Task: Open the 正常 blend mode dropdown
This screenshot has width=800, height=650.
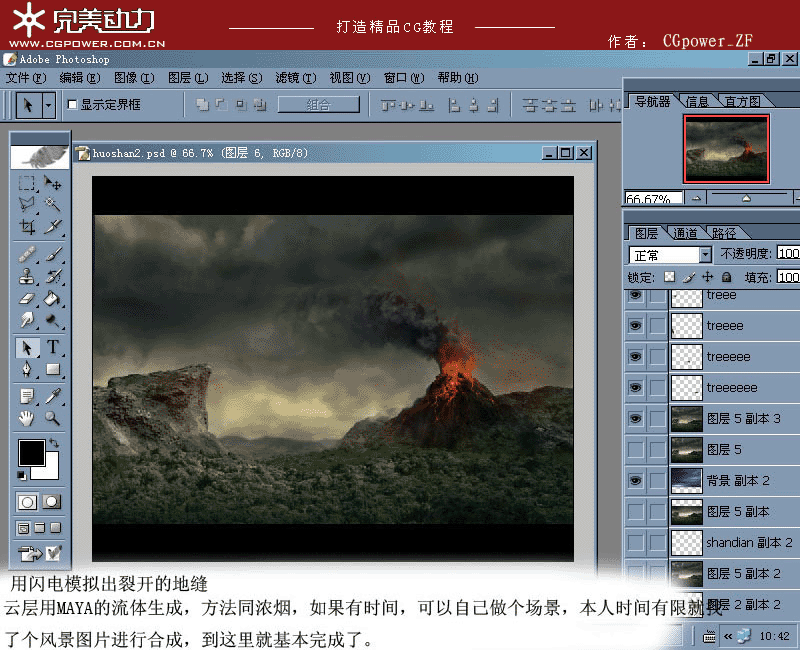Action: 706,254
